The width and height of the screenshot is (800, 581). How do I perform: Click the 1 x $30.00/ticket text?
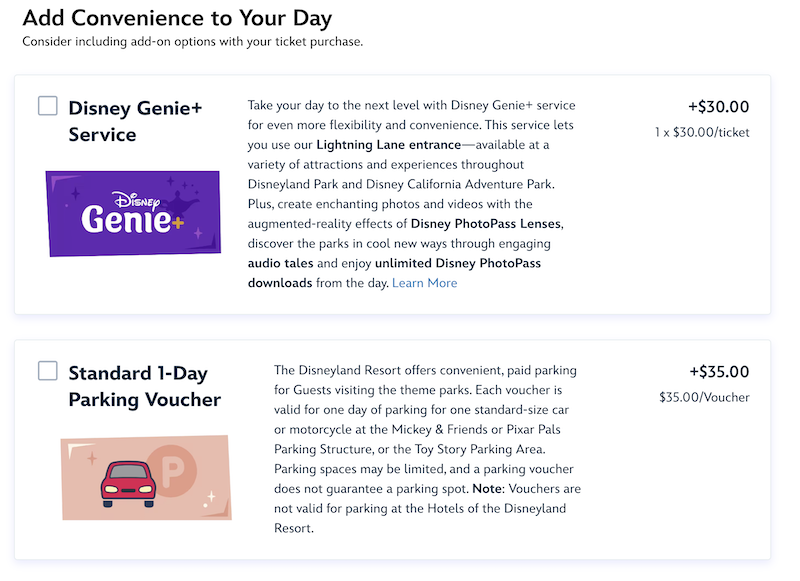tap(702, 133)
